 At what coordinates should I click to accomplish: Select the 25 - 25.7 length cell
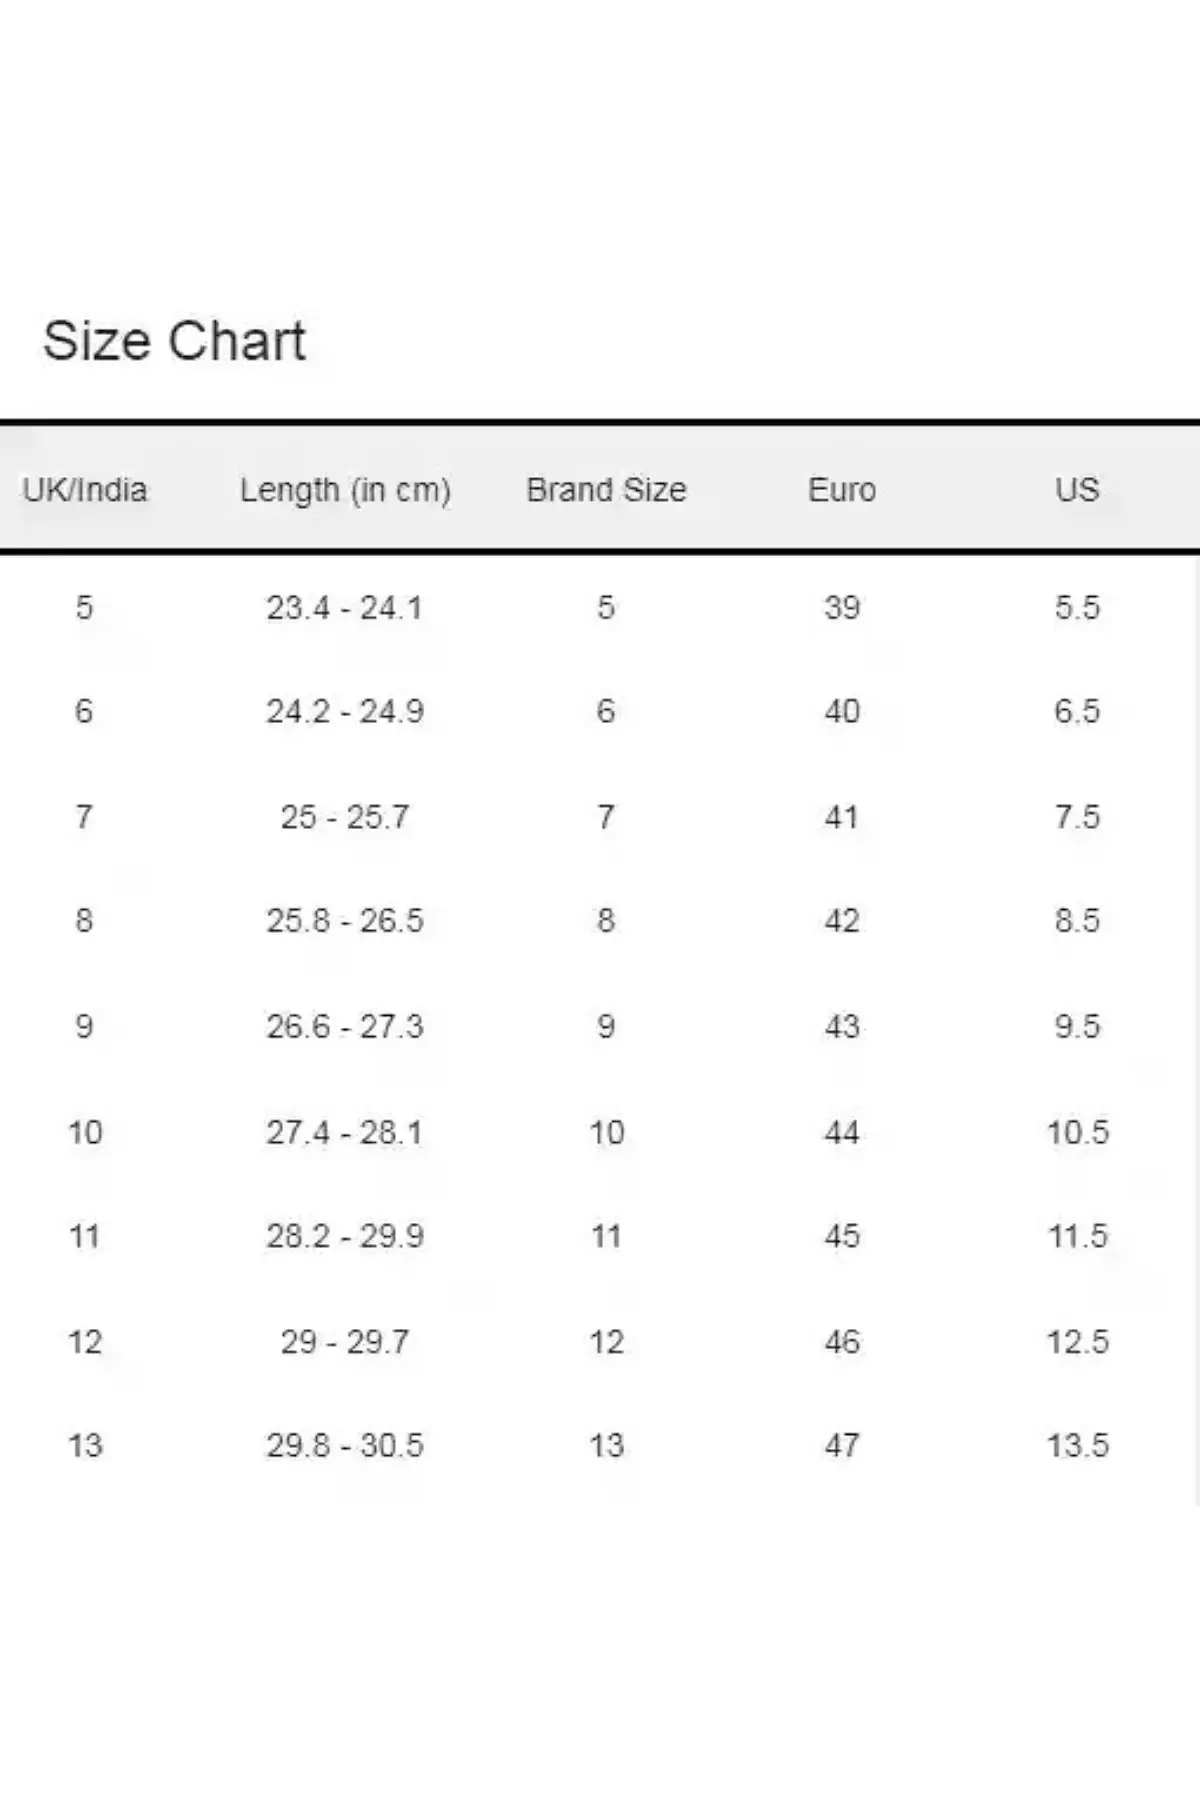click(345, 817)
